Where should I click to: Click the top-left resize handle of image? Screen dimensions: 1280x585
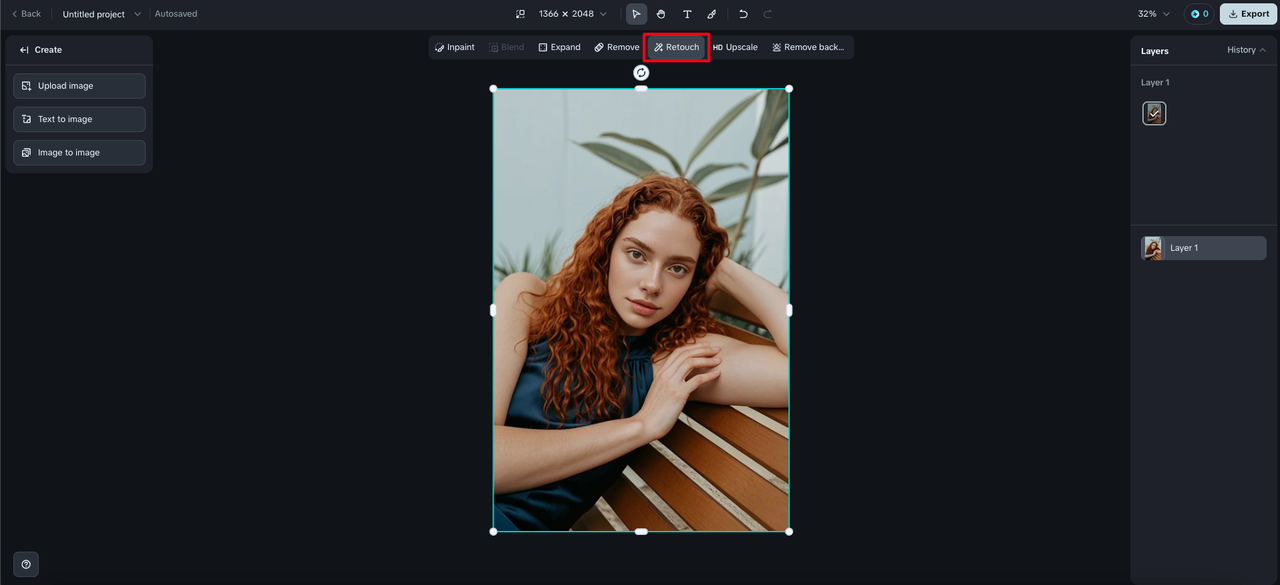pos(493,89)
